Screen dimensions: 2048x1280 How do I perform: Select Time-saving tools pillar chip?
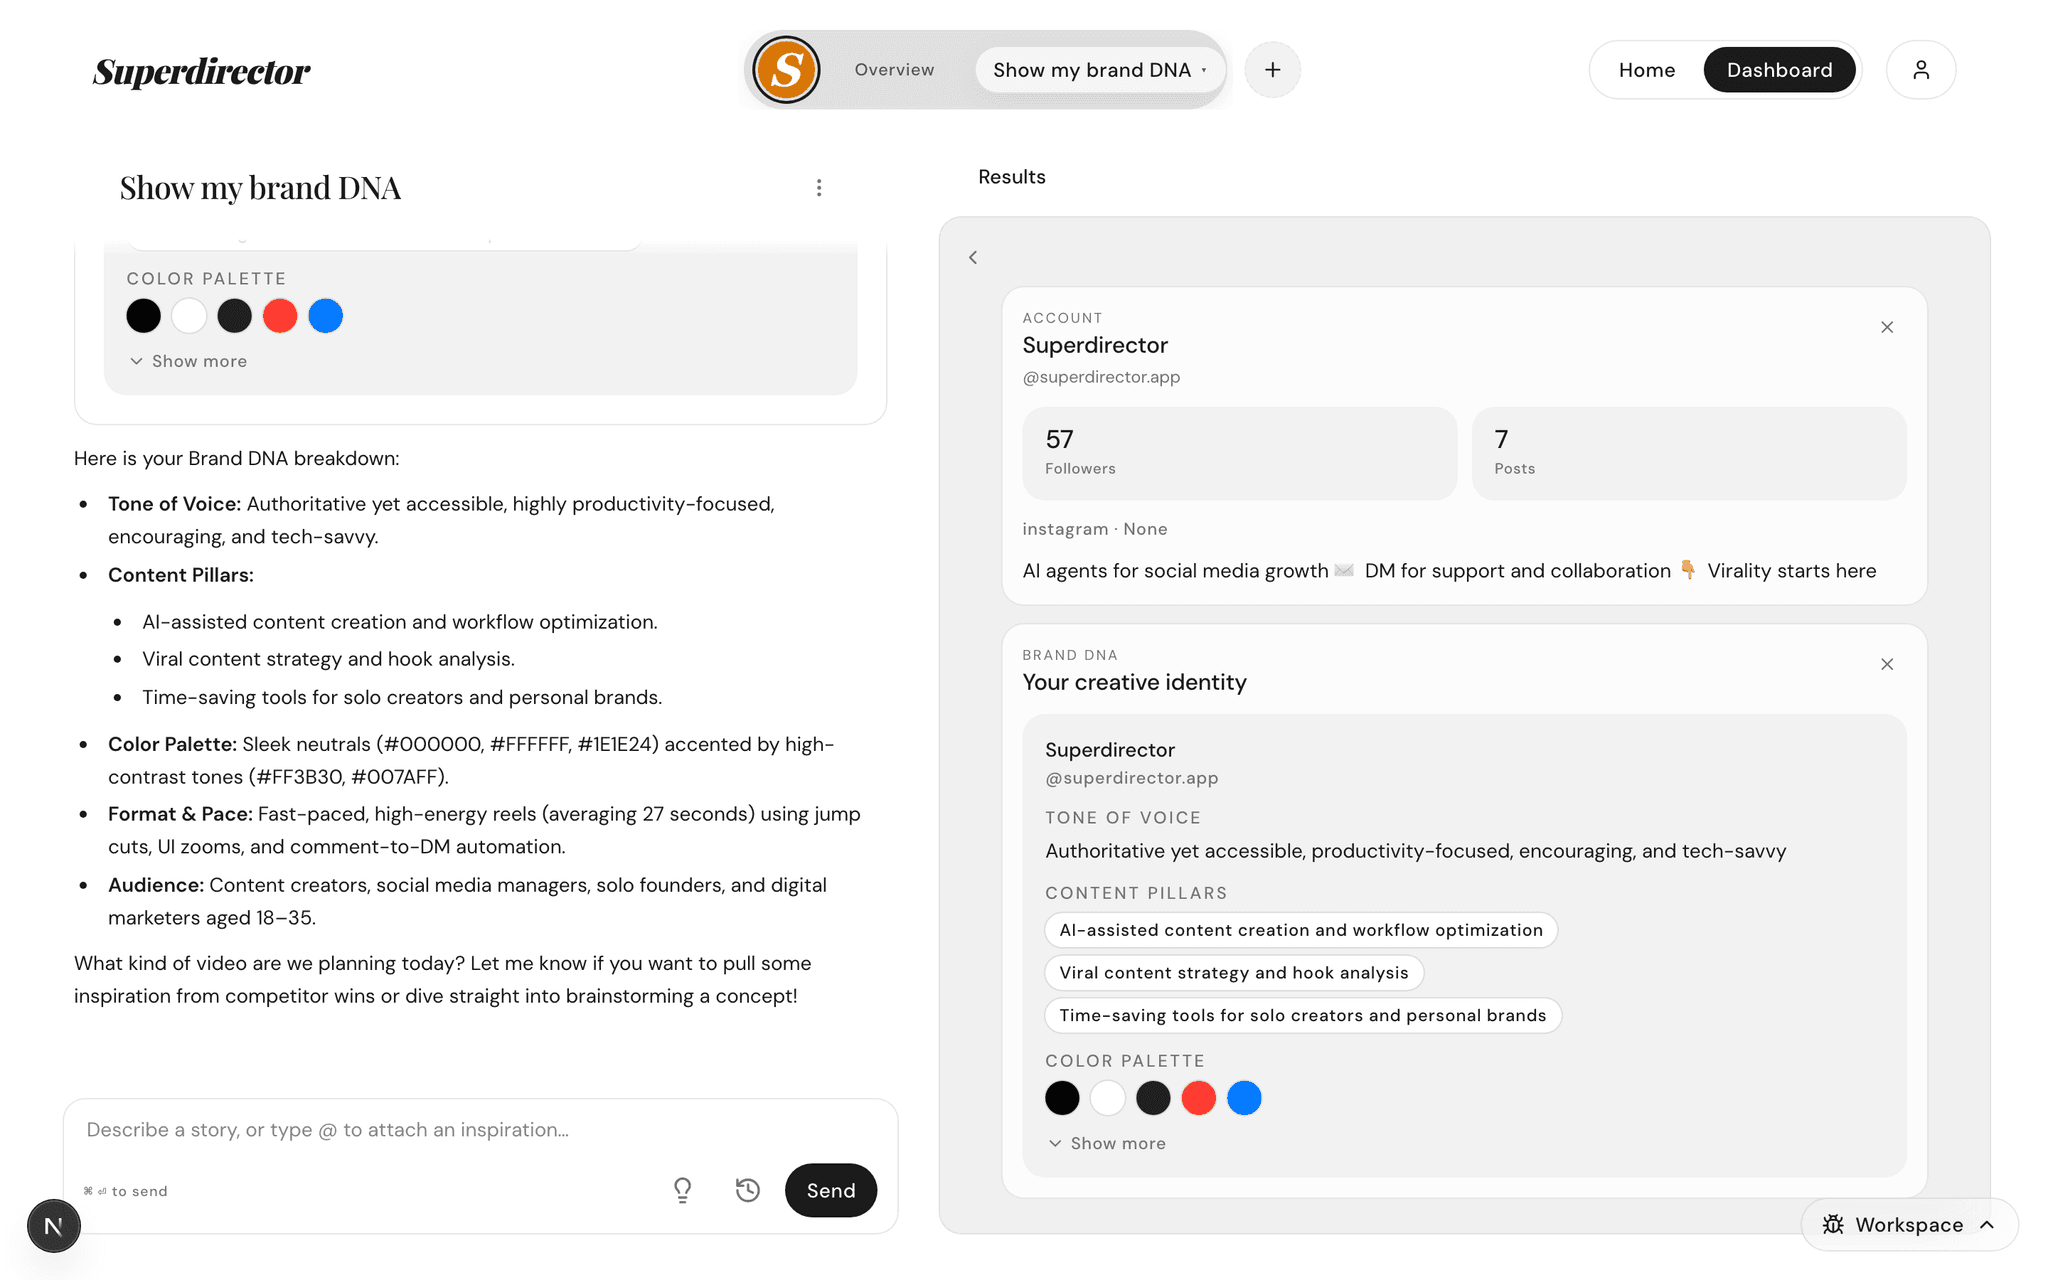tap(1303, 1015)
